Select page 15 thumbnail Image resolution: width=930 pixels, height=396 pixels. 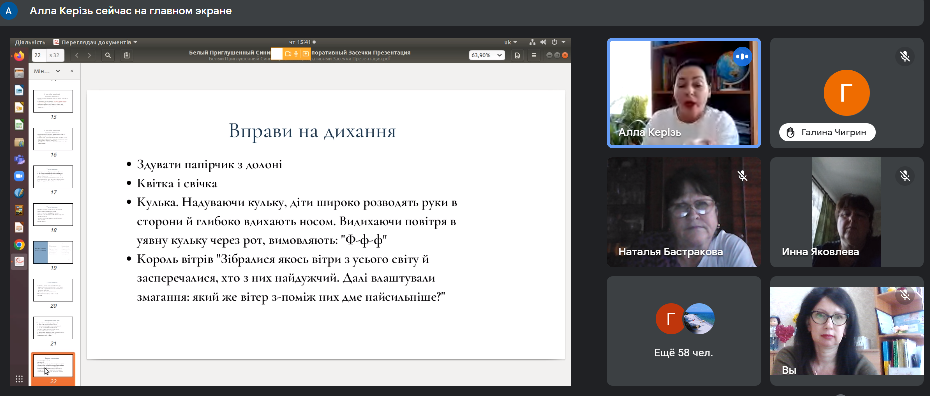click(52, 102)
